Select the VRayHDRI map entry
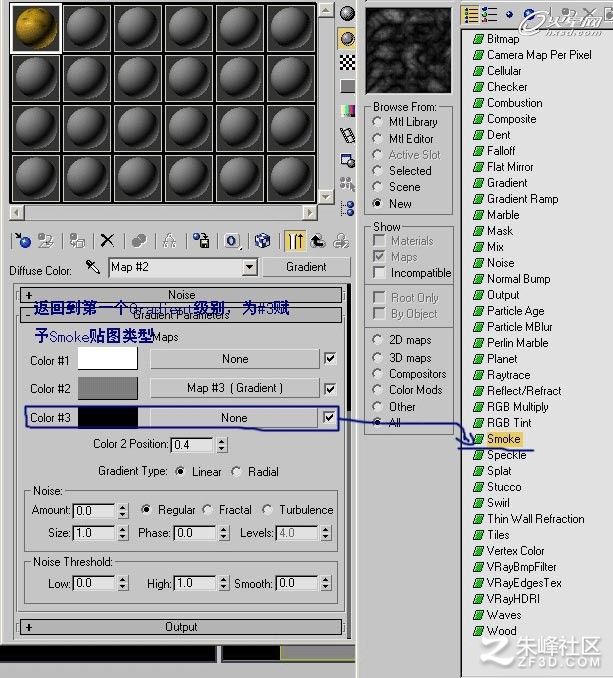The image size is (613, 678). (x=513, y=599)
